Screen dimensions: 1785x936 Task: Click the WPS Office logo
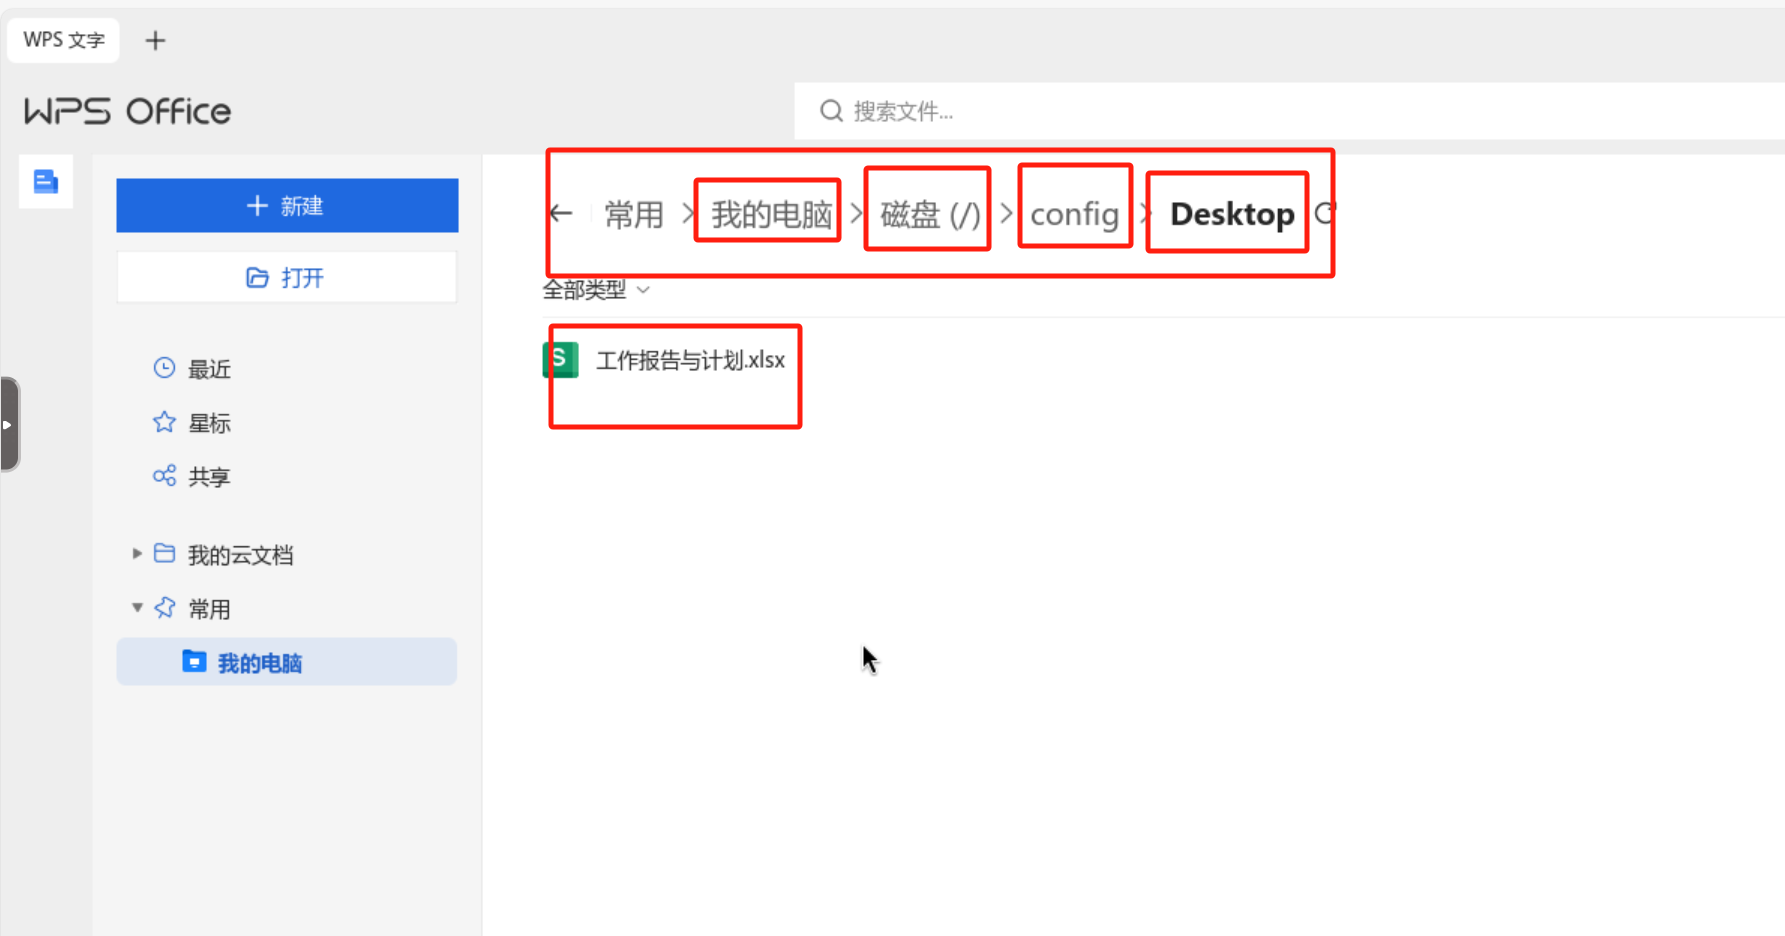click(x=127, y=111)
